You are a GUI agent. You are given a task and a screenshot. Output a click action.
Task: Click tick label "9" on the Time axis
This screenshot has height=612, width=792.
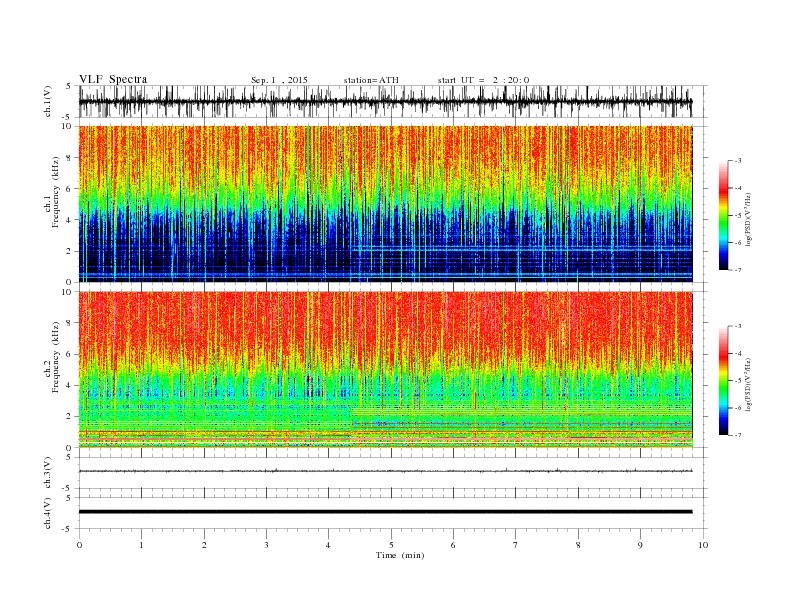(x=640, y=545)
